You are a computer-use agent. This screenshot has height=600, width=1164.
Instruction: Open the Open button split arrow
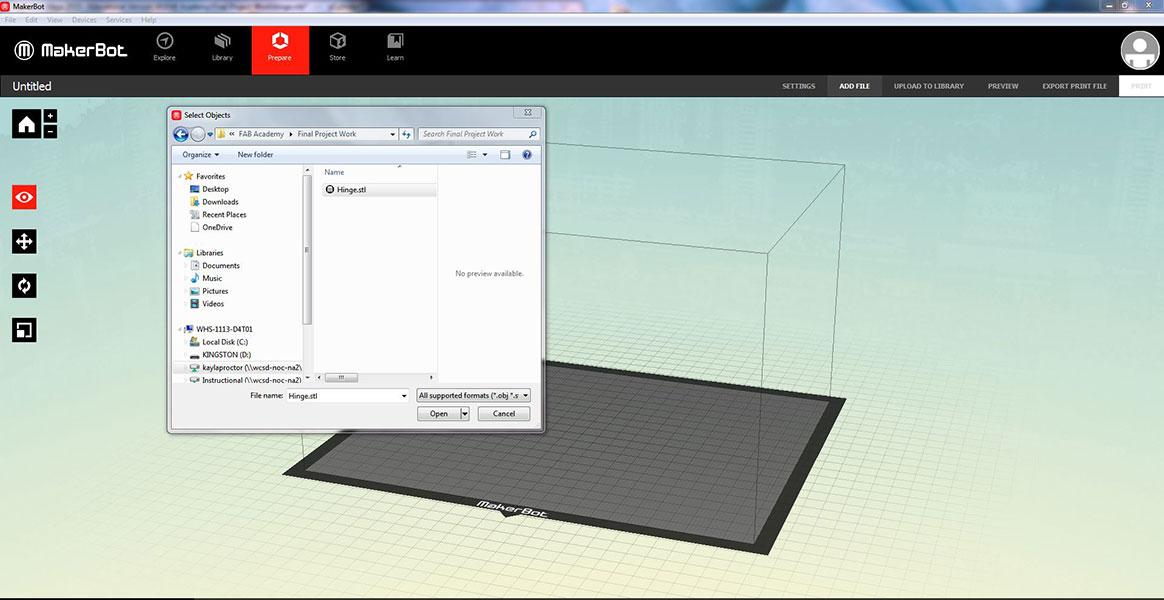pyautogui.click(x=465, y=414)
